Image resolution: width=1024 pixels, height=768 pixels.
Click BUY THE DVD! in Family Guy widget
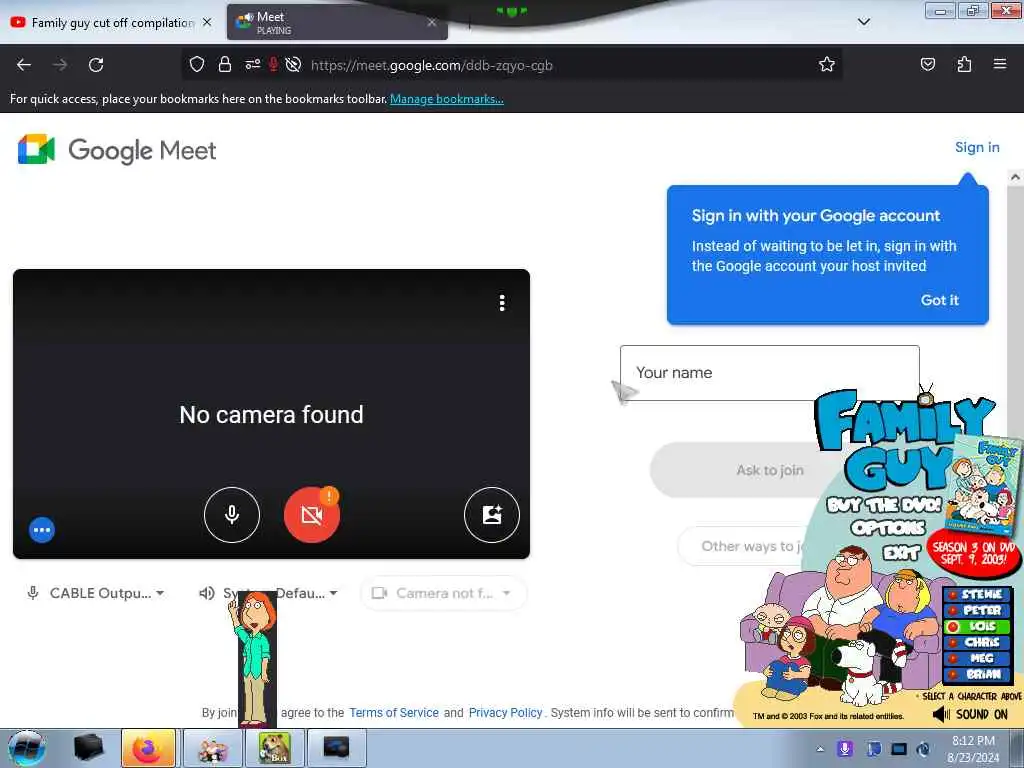tap(884, 505)
